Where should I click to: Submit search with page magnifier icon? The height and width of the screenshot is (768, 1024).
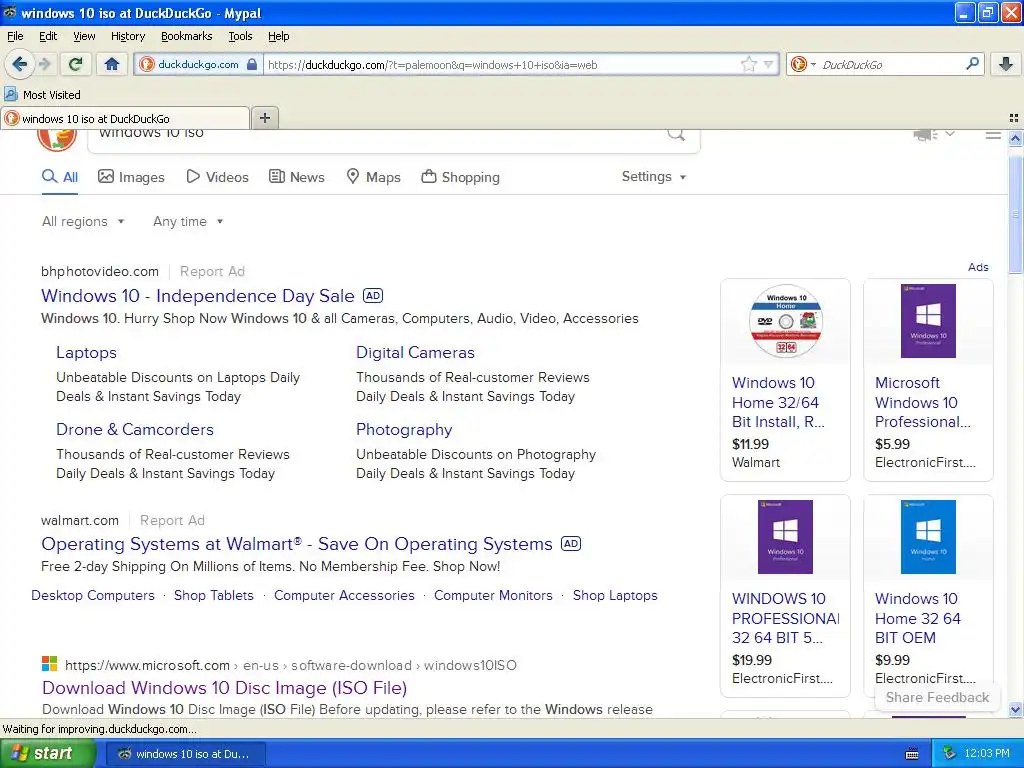coord(677,135)
